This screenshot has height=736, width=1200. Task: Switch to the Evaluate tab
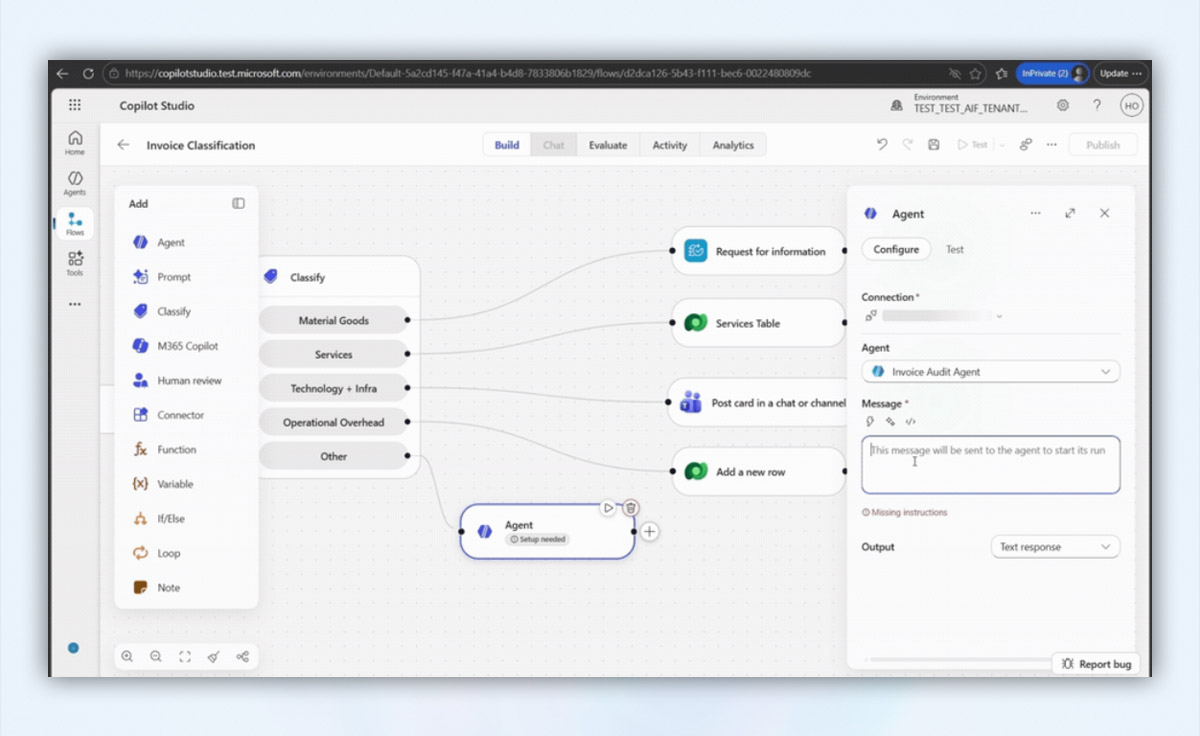click(608, 145)
